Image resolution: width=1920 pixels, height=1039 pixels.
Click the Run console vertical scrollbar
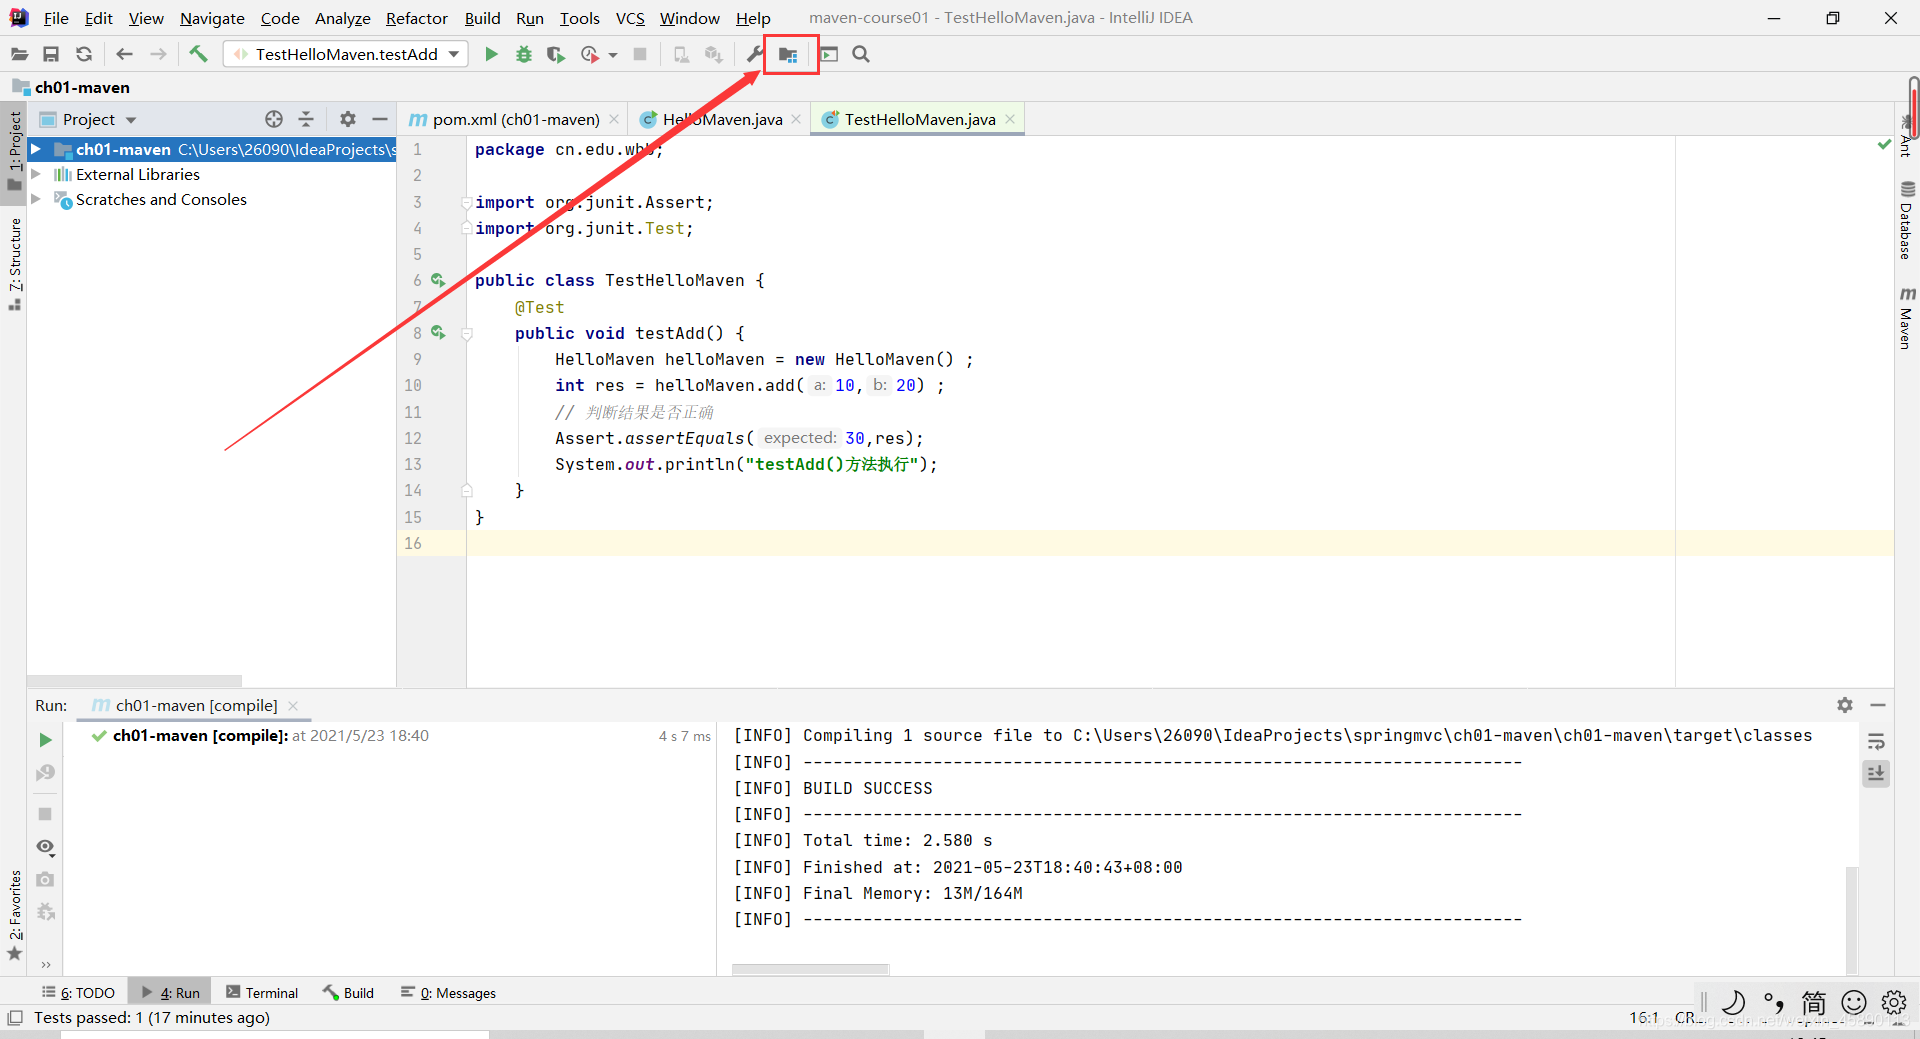point(1851,920)
